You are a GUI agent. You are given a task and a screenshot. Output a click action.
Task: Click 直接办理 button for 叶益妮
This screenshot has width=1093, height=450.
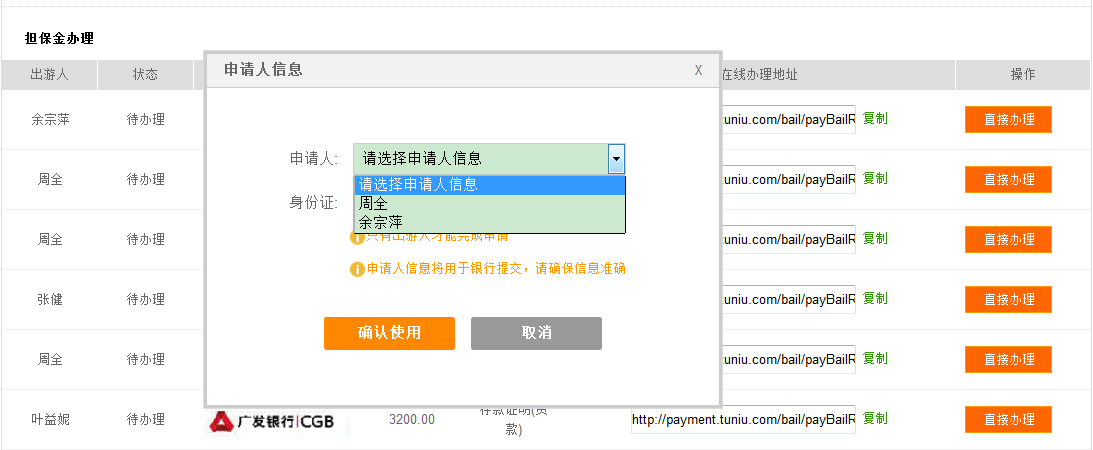1008,420
